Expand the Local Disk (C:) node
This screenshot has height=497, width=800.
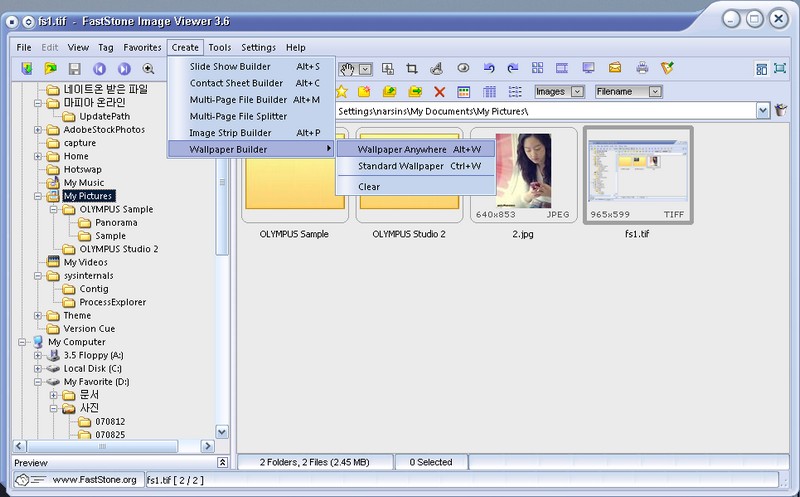38,368
